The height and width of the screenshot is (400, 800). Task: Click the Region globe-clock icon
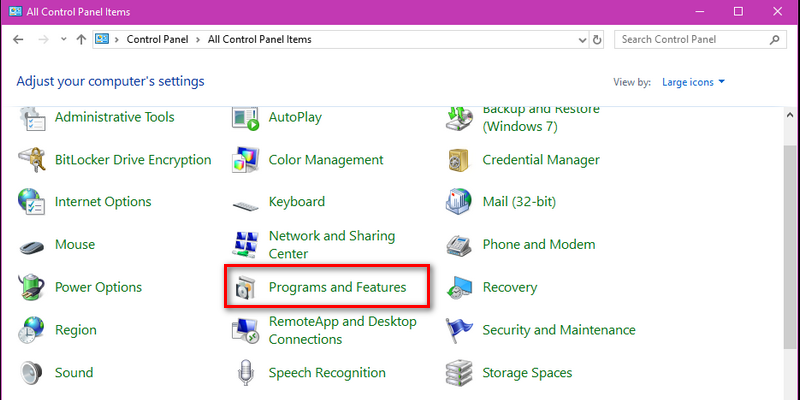(32, 330)
